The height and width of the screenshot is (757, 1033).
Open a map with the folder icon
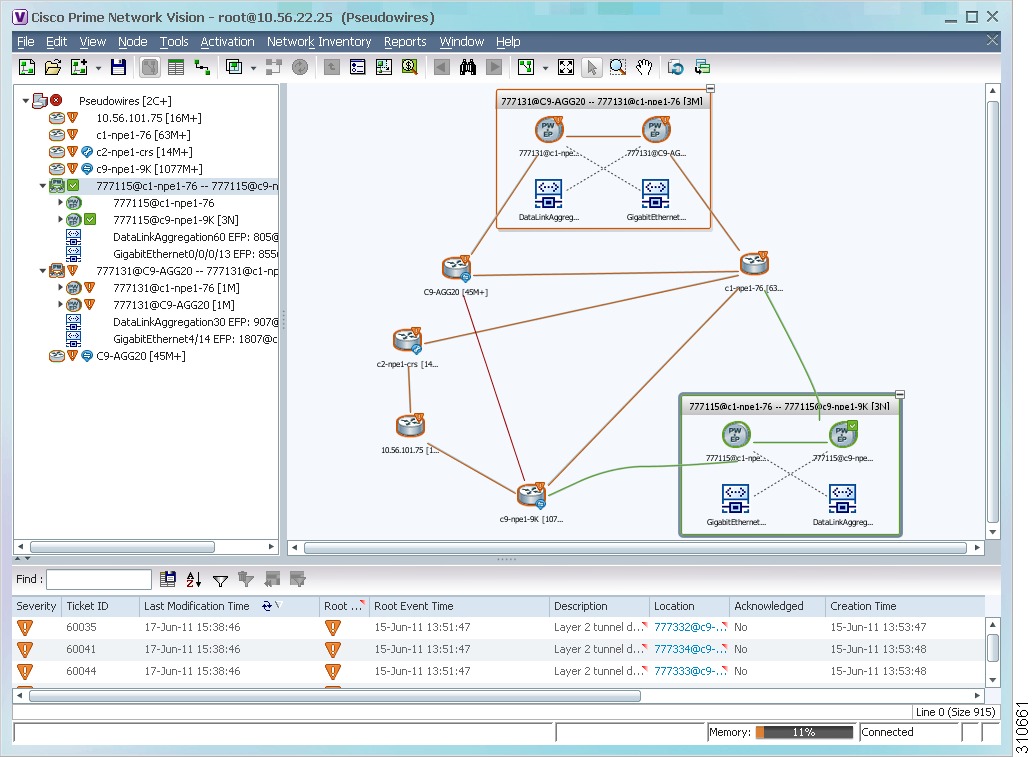click(53, 67)
